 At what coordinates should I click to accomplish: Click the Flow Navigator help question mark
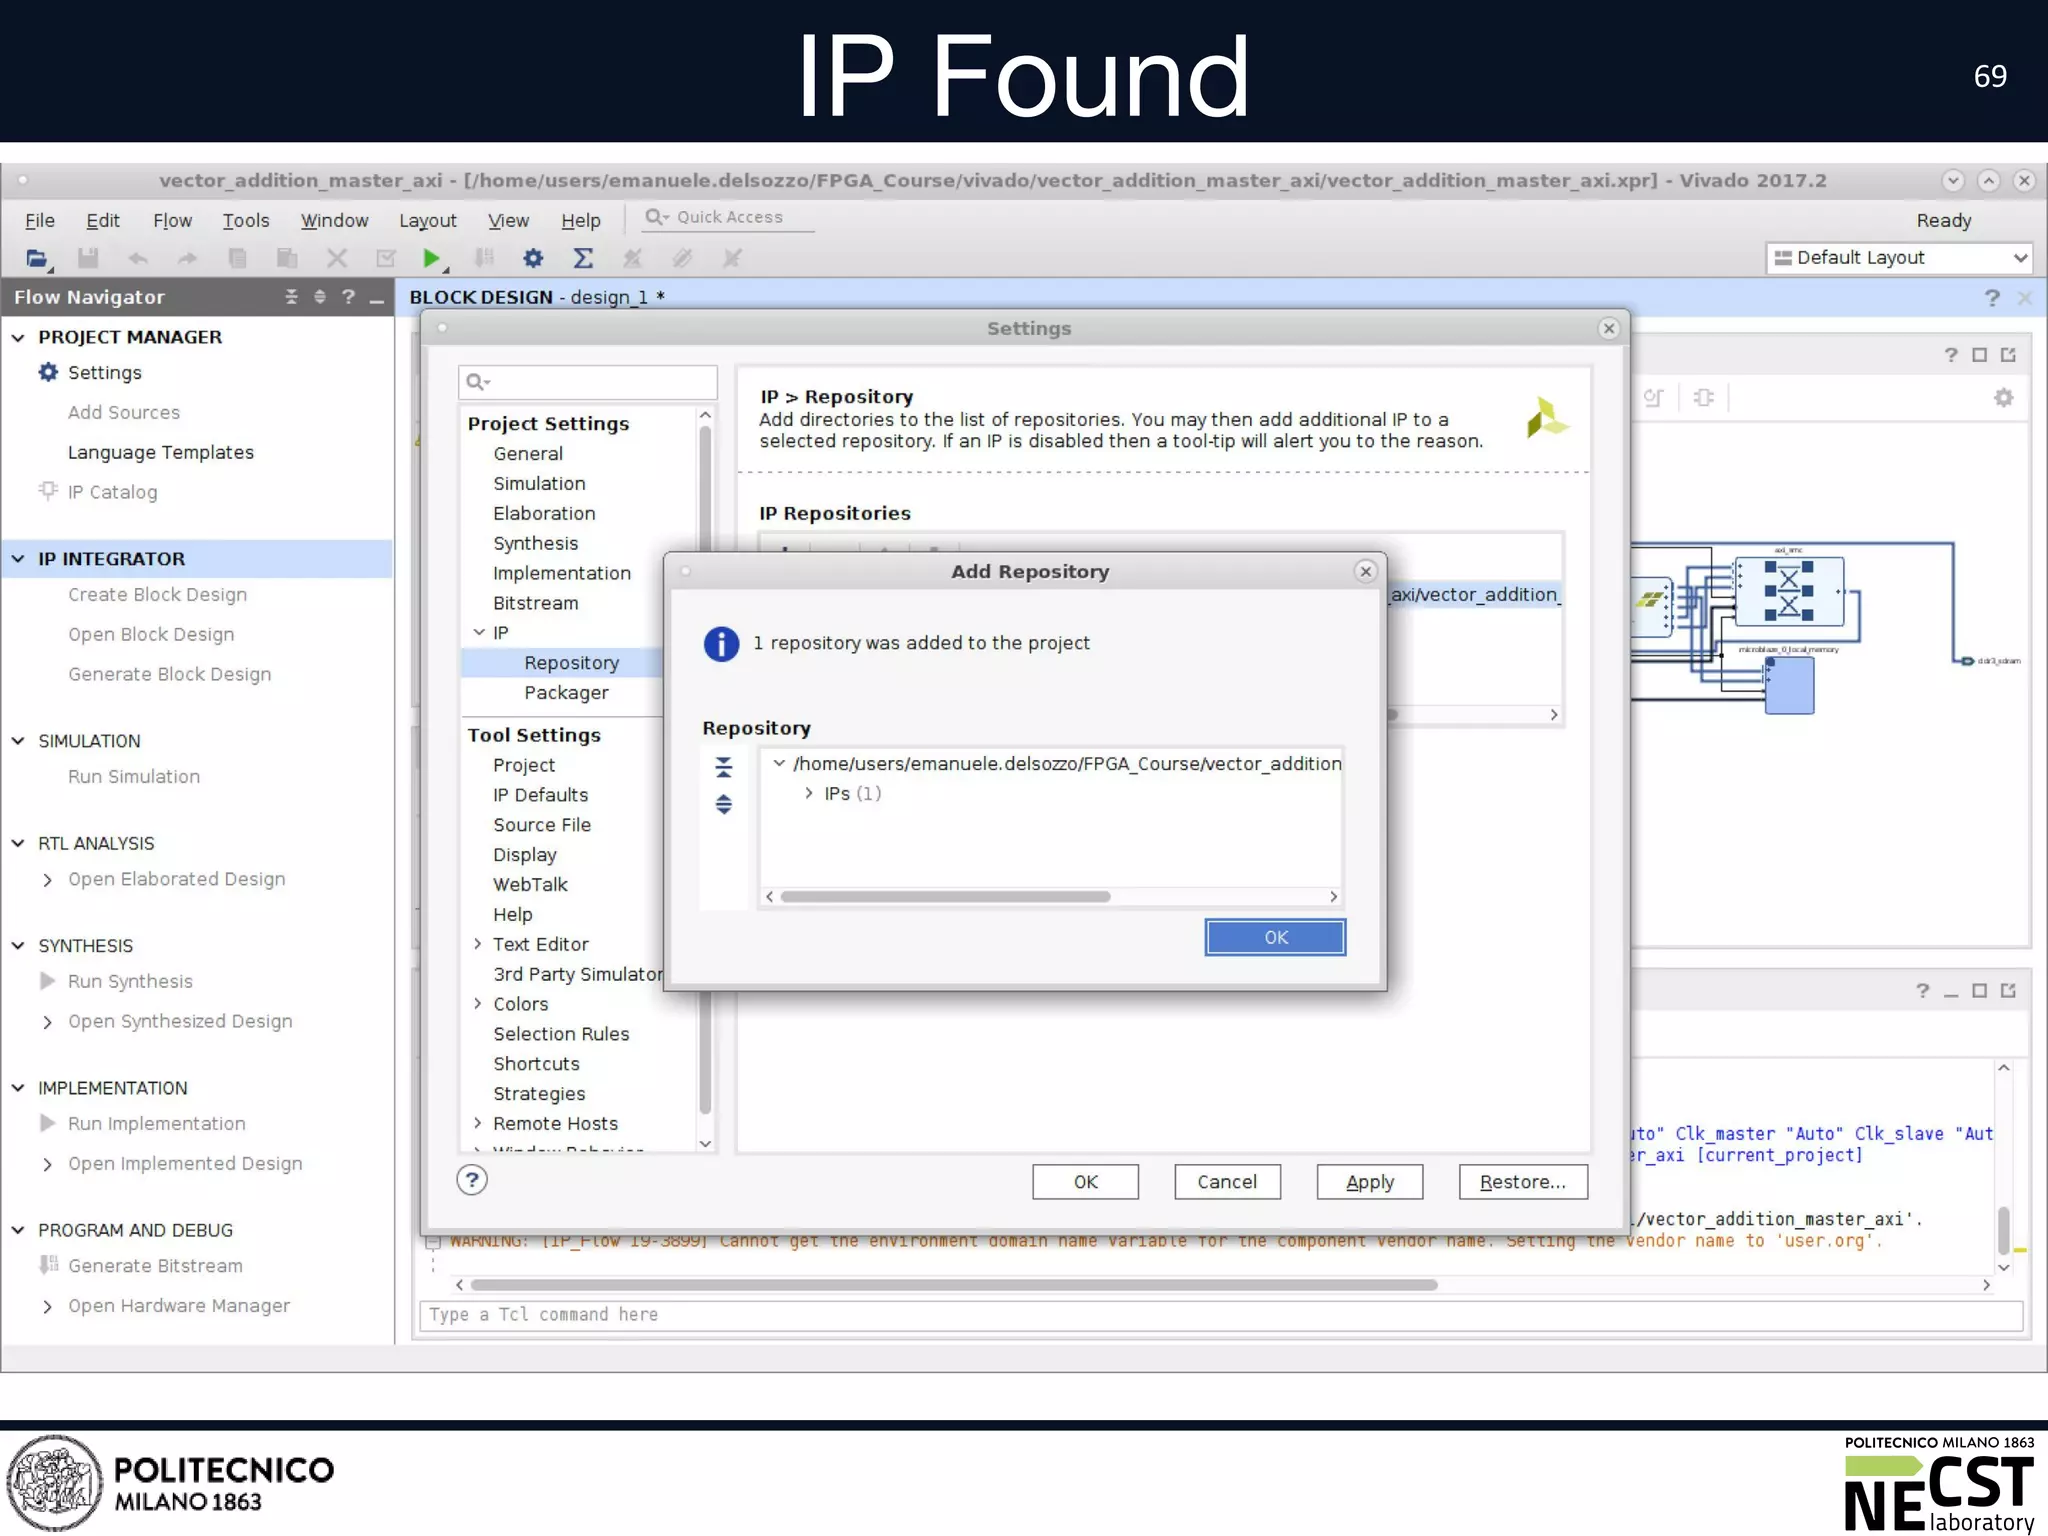point(348,297)
